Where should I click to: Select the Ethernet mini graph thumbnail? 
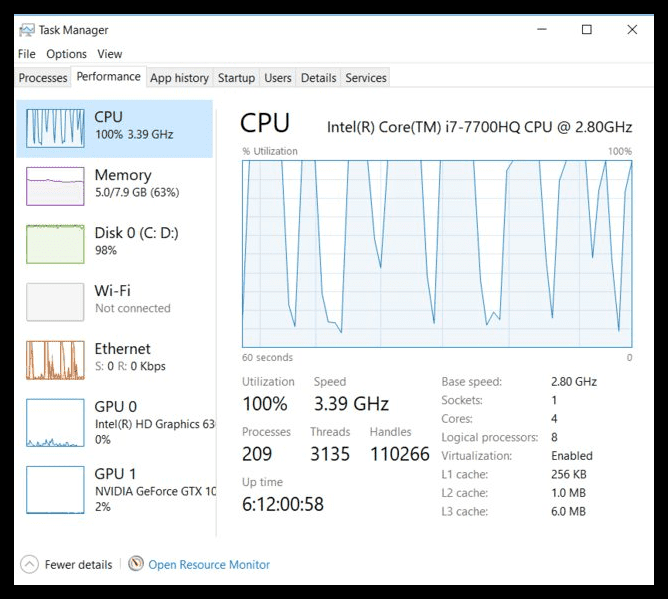tap(55, 360)
